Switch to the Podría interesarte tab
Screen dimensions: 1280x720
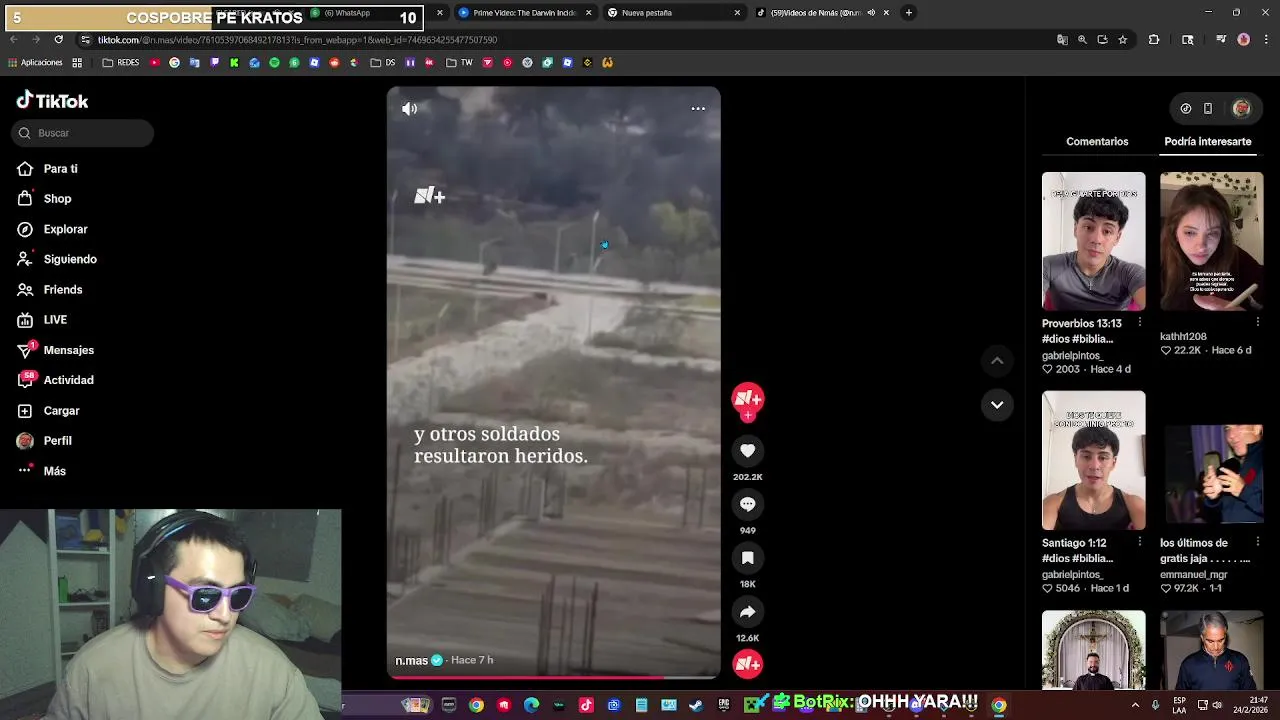pos(1208,141)
